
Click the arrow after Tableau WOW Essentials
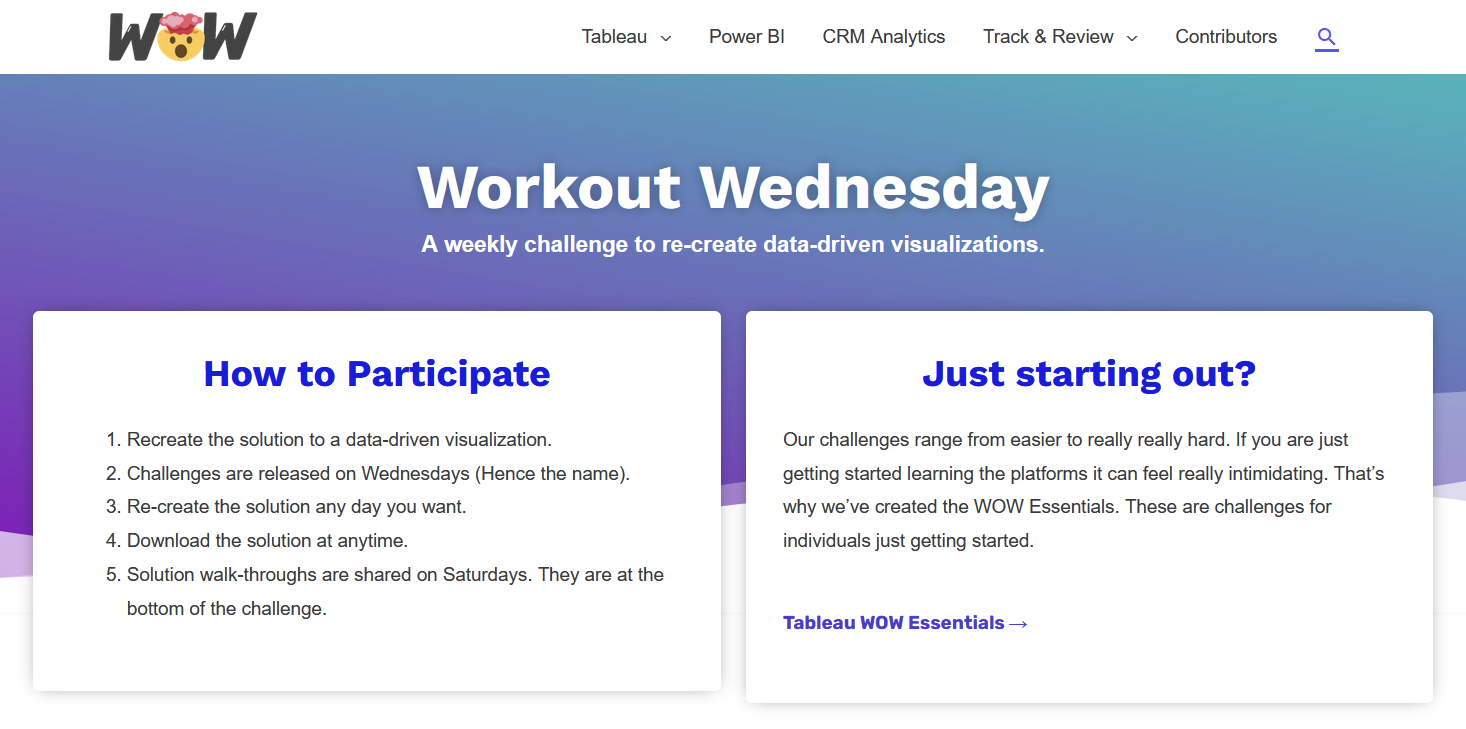(x=1019, y=624)
